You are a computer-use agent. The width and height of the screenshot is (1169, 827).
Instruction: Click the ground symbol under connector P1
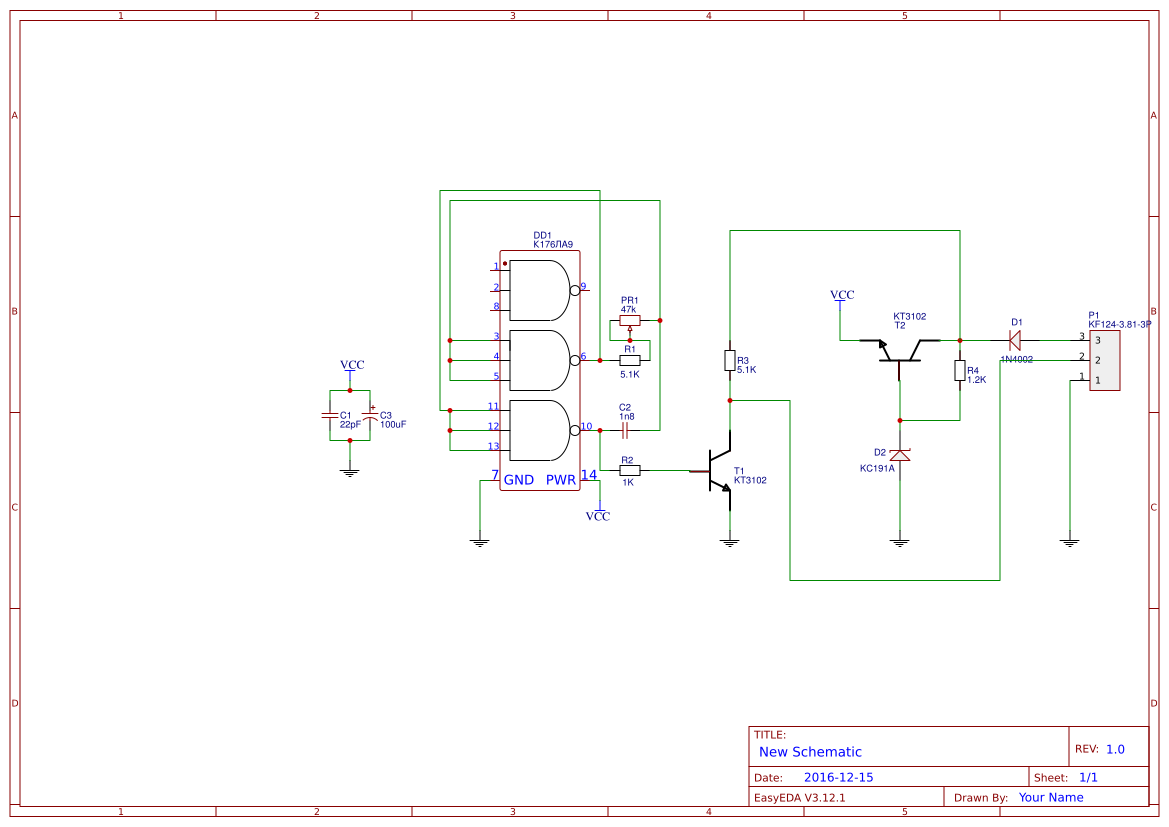(x=1070, y=543)
